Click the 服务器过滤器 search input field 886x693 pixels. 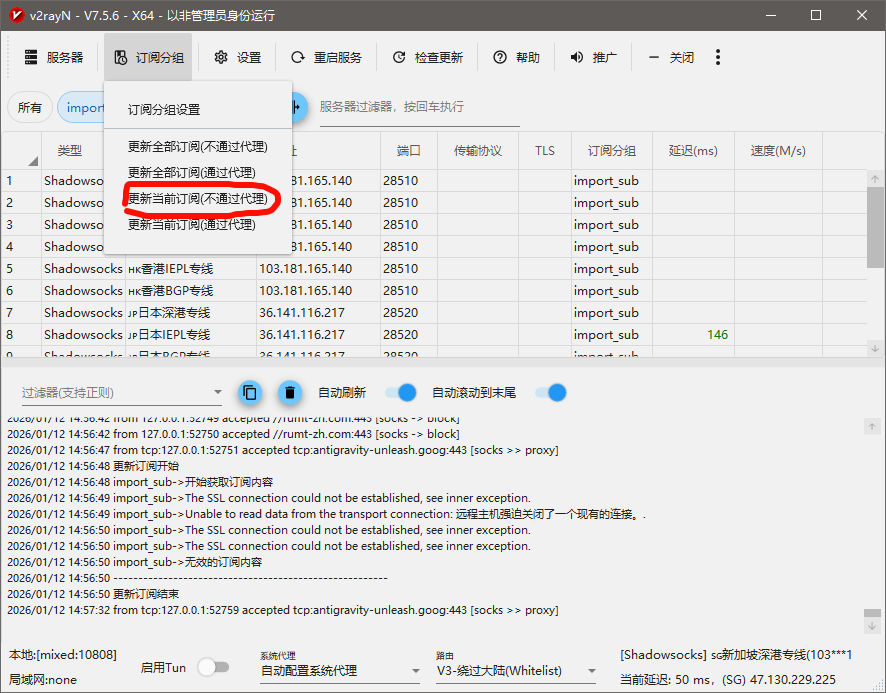(419, 108)
